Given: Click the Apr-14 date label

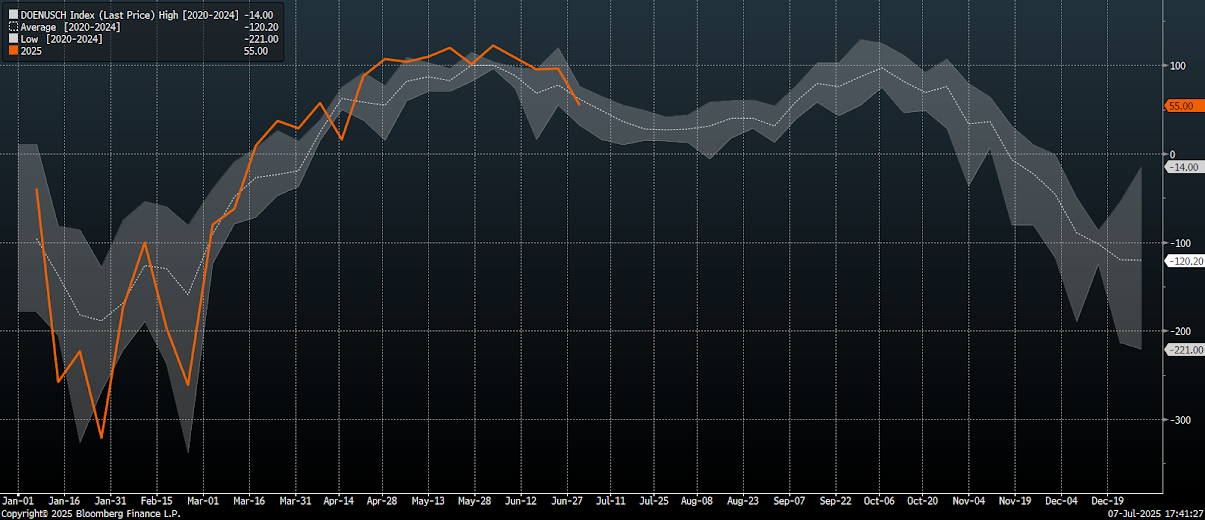Looking at the screenshot, I should (x=339, y=500).
